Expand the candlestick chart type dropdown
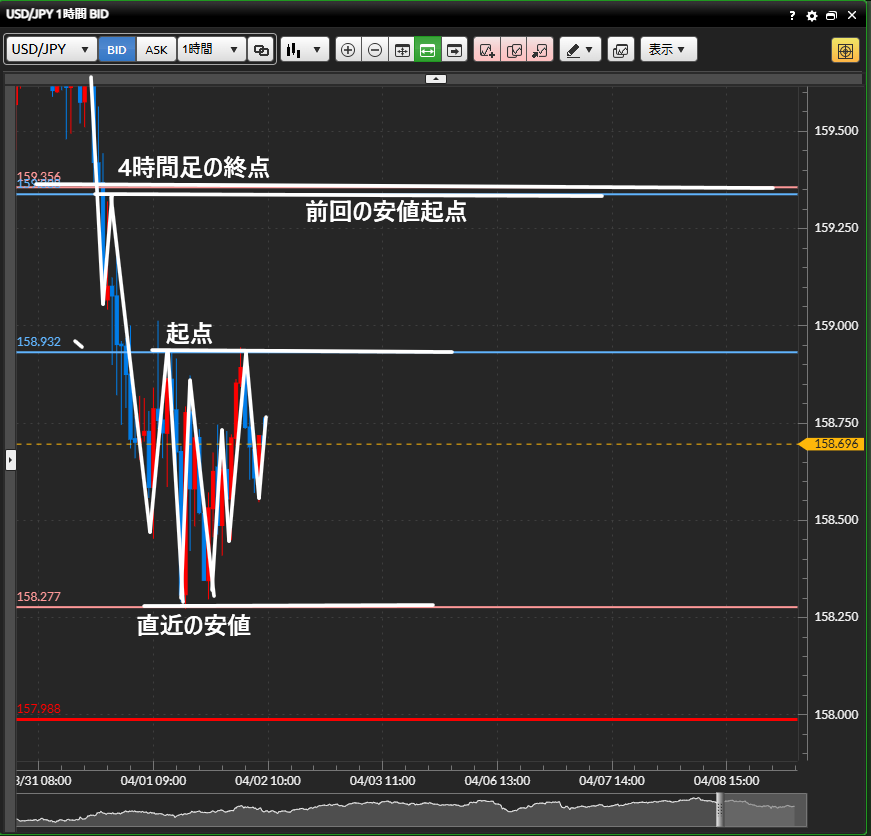 [305, 50]
